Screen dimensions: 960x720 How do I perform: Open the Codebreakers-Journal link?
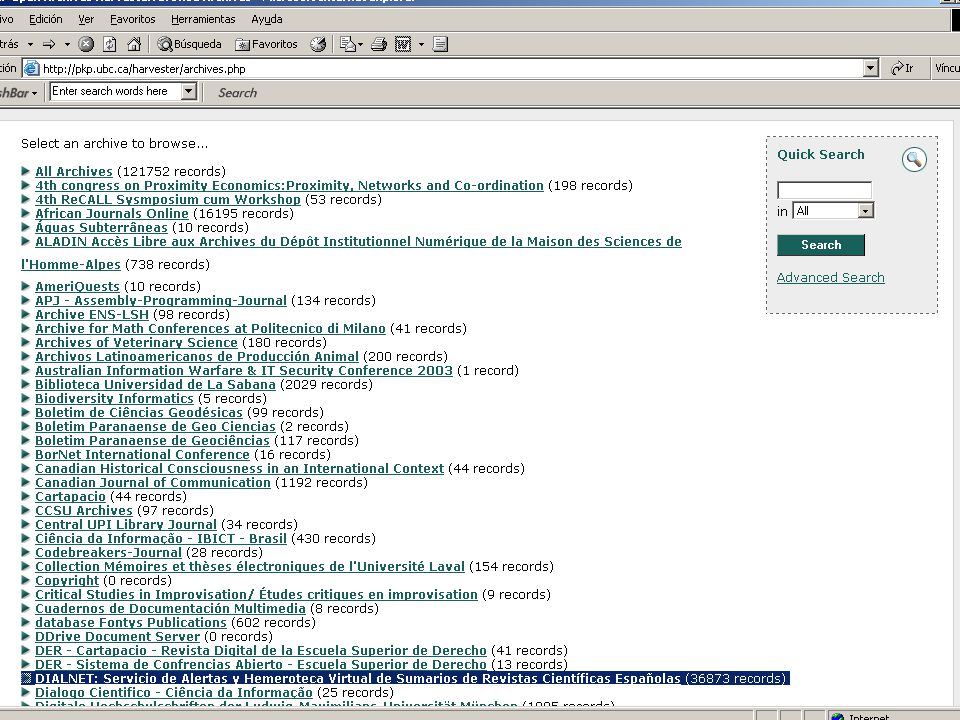(x=108, y=553)
